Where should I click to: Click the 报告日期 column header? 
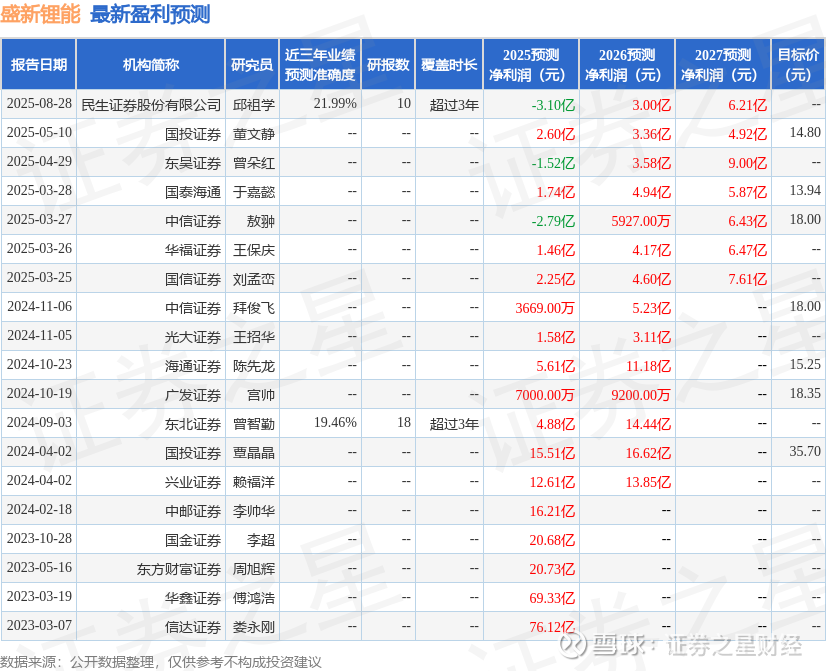coord(39,64)
